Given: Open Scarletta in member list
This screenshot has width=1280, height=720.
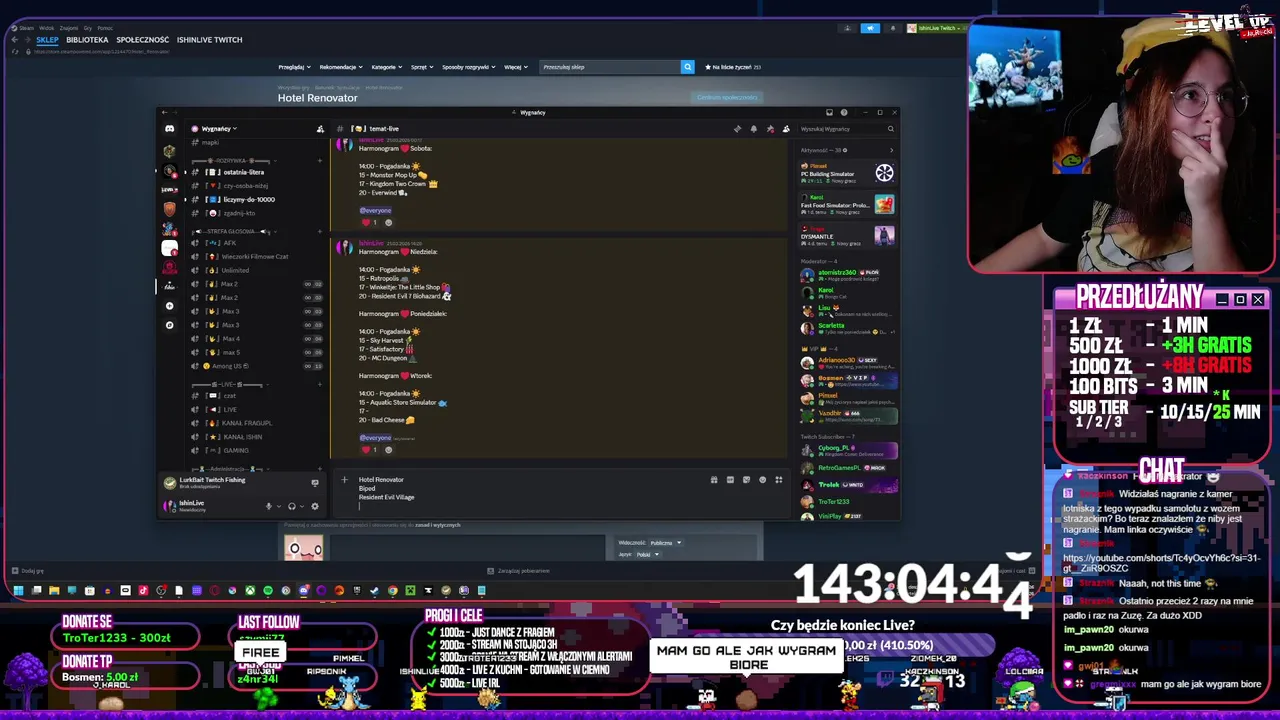Looking at the screenshot, I should [846, 328].
